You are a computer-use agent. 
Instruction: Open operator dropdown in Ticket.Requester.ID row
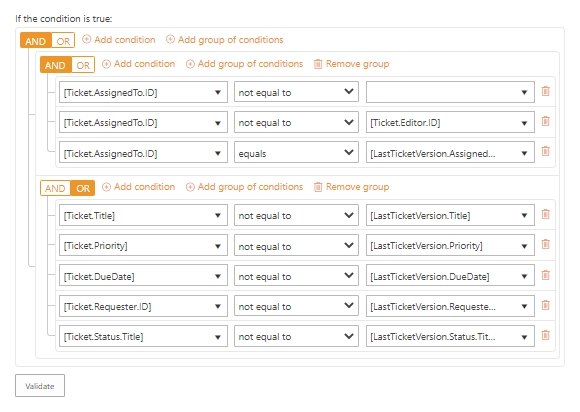click(296, 306)
